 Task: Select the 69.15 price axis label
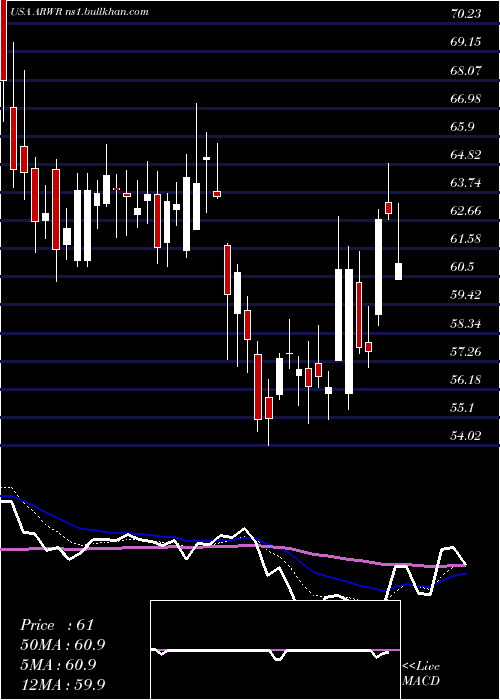[466, 42]
